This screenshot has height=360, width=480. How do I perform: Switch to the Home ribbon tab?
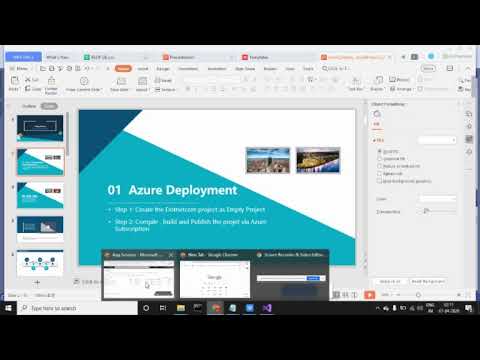click(x=123, y=68)
